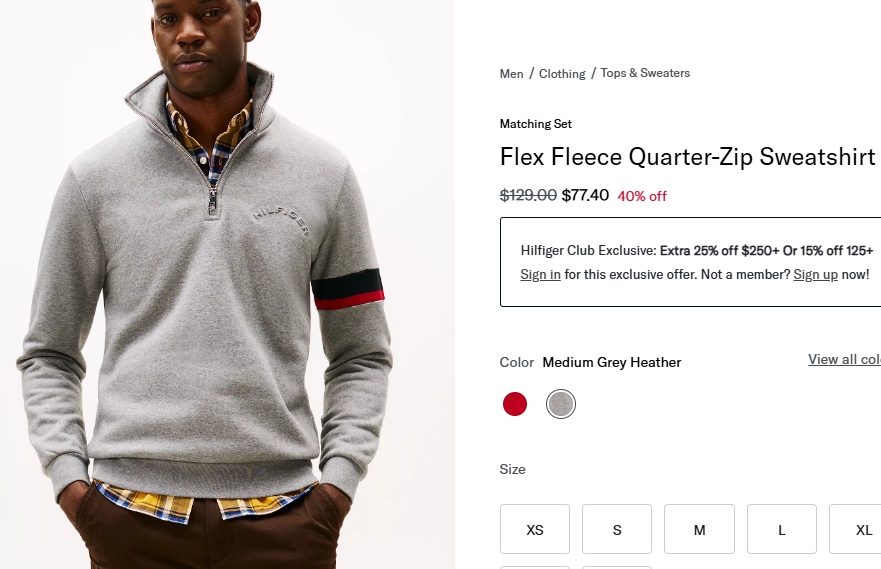Click the Flex Fleece Quarter-Zip Sweatshirt title
Image resolution: width=881 pixels, height=569 pixels.
[x=687, y=157]
